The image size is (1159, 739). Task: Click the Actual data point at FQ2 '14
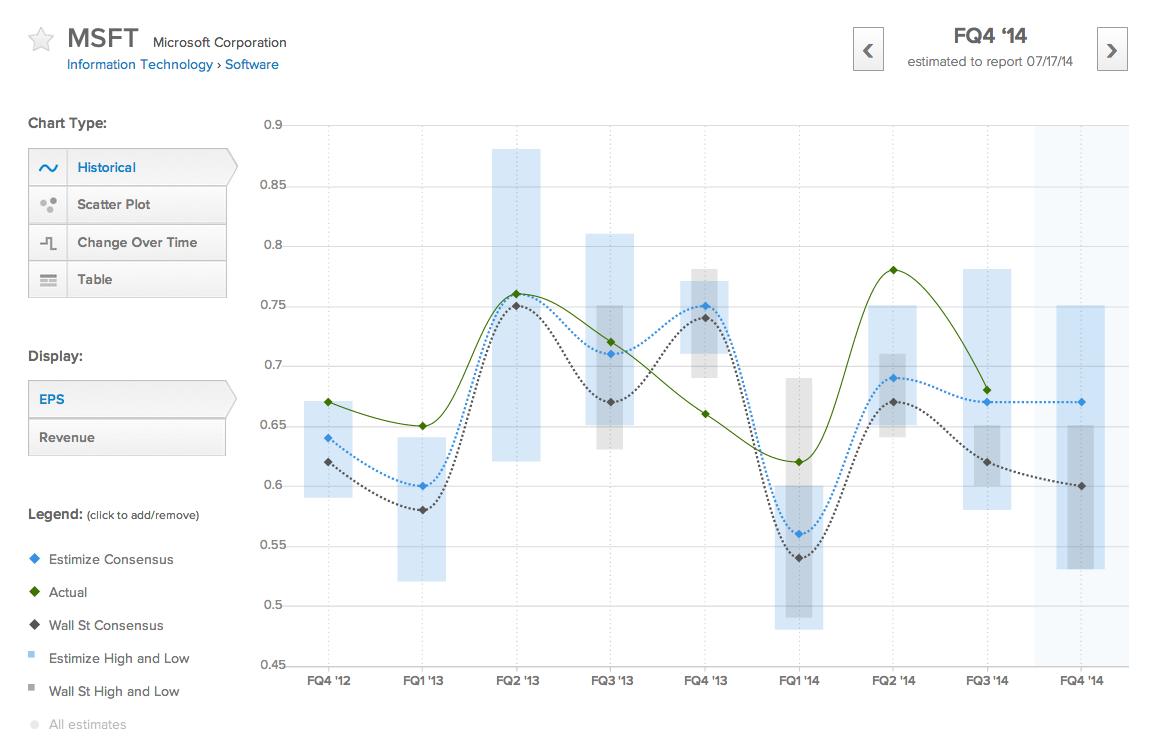pyautogui.click(x=894, y=270)
